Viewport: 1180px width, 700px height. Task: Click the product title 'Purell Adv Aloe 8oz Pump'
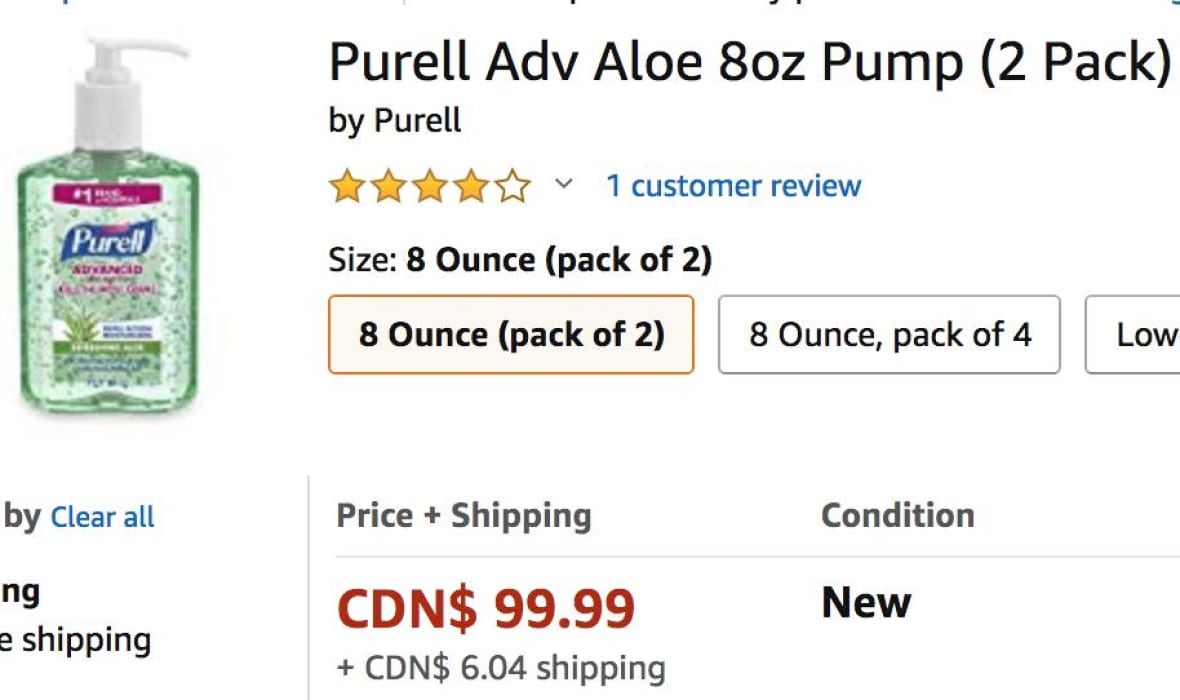tap(750, 60)
